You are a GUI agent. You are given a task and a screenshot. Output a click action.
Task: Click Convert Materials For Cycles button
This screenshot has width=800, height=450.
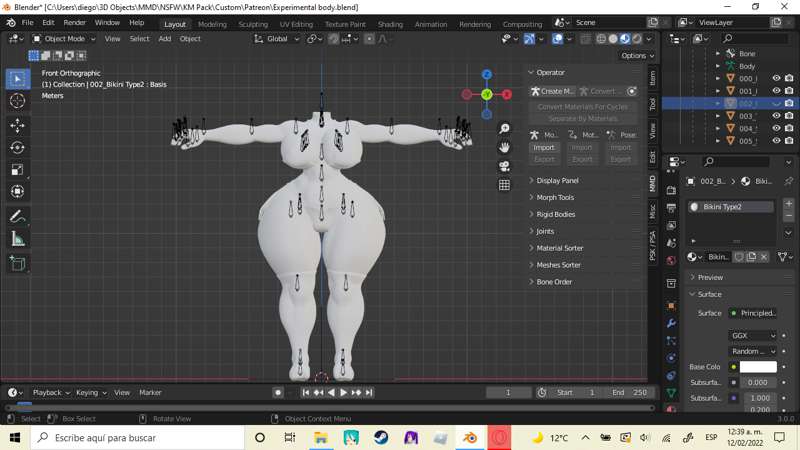(x=583, y=107)
